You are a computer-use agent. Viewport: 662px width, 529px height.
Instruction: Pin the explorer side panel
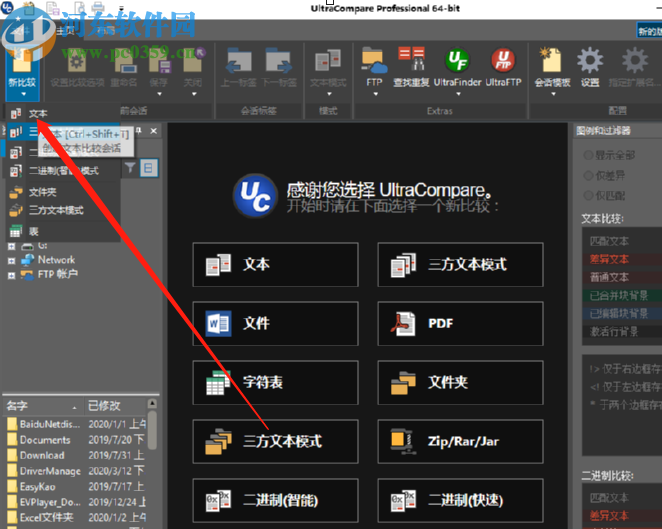pos(138,130)
